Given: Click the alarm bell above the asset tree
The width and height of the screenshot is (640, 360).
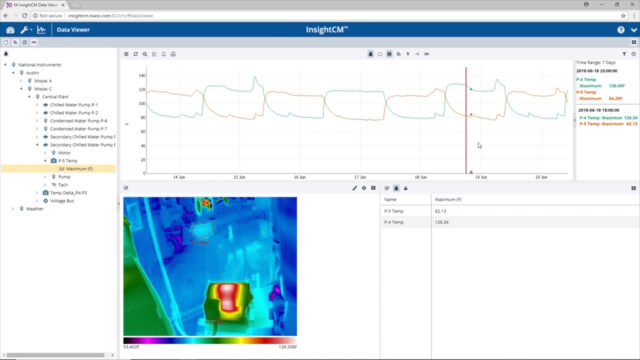Looking at the screenshot, I should [6, 53].
